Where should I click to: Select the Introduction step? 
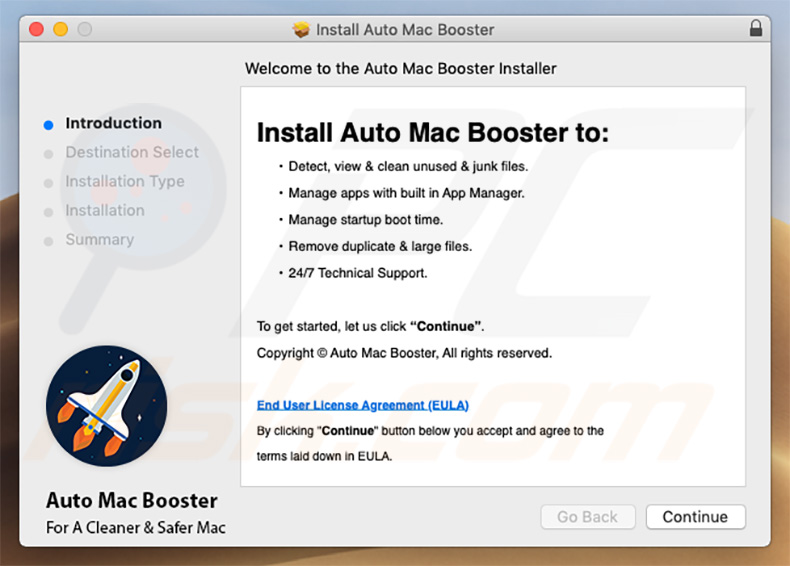click(113, 123)
